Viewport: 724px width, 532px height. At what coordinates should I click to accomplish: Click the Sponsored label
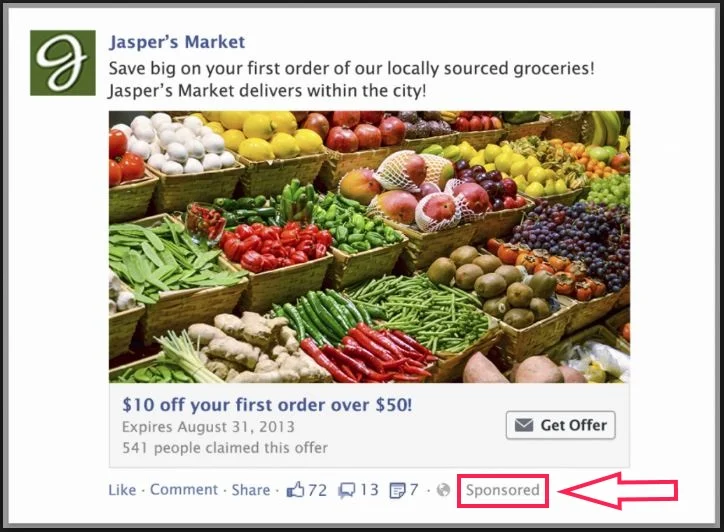click(502, 490)
